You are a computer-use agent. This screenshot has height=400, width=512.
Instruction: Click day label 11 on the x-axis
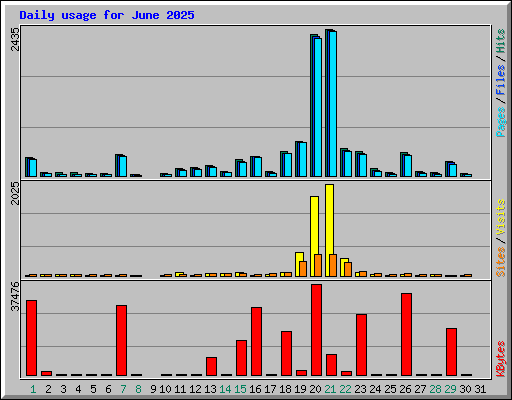pos(180,389)
